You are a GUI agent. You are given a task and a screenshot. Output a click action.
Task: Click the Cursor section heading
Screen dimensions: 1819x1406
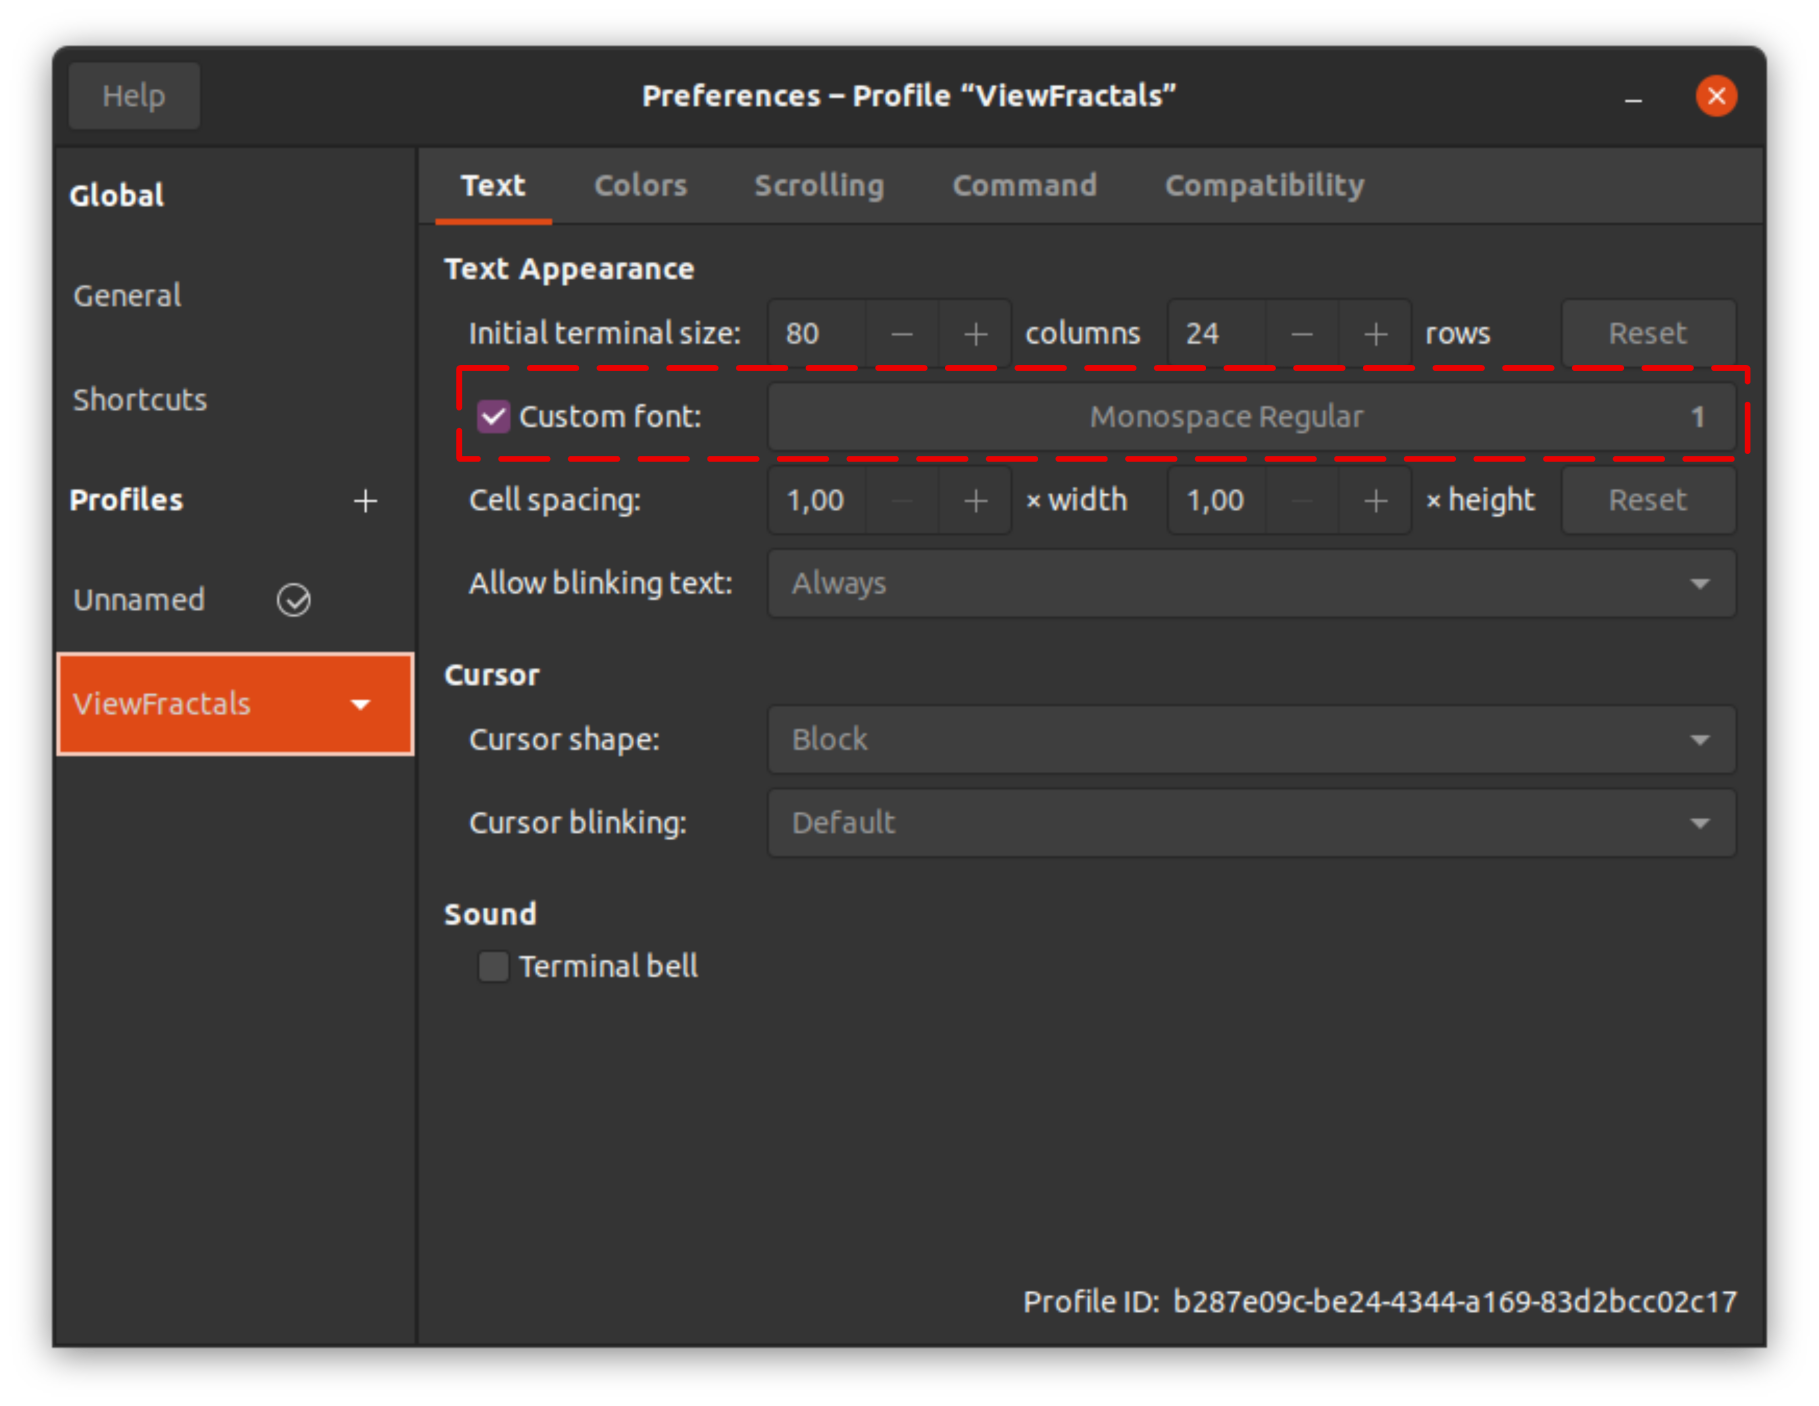[491, 676]
